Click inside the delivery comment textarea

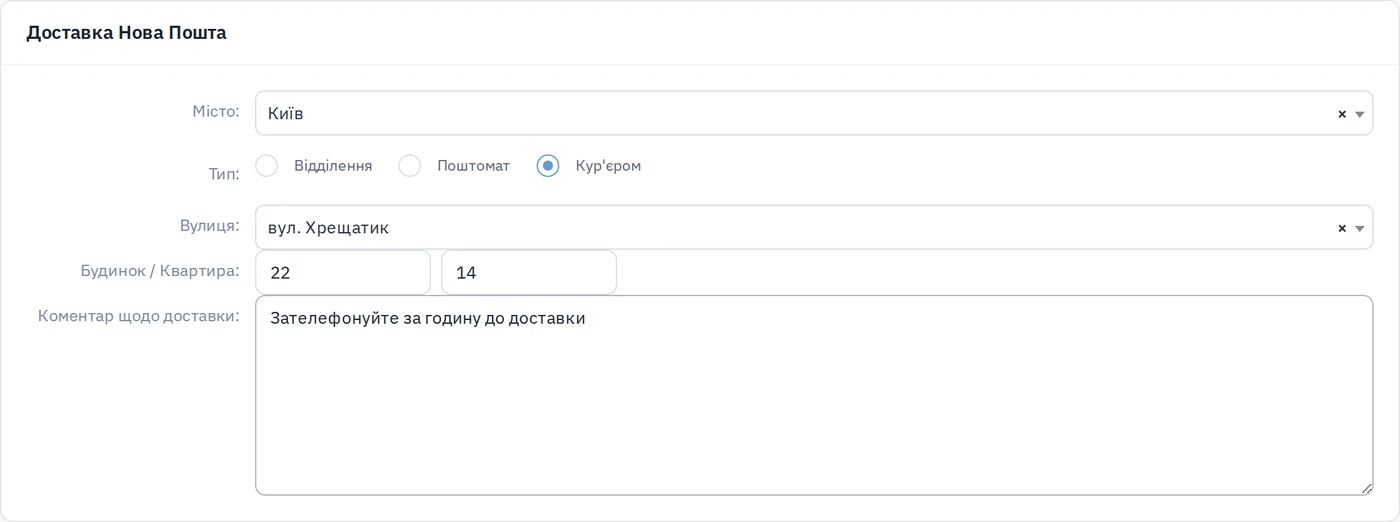pyautogui.click(x=814, y=395)
